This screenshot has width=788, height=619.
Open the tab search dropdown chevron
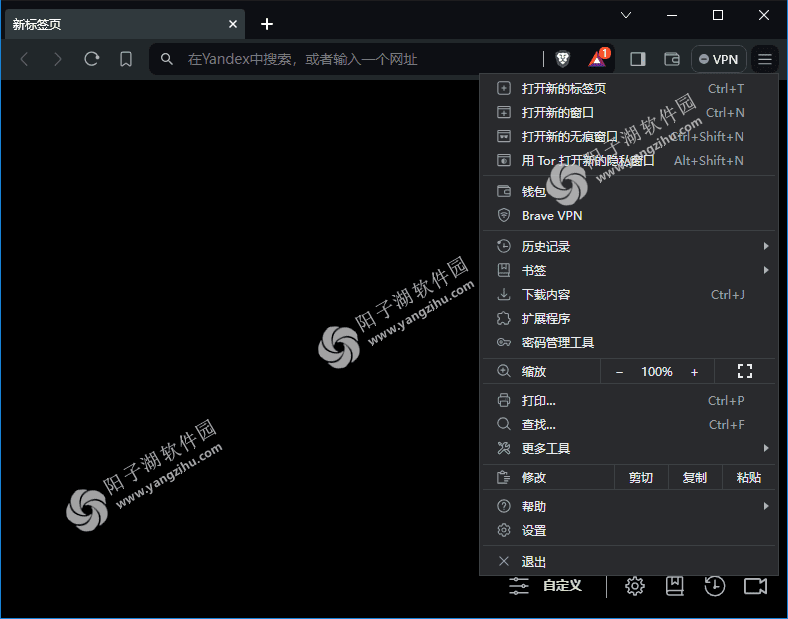[x=626, y=15]
